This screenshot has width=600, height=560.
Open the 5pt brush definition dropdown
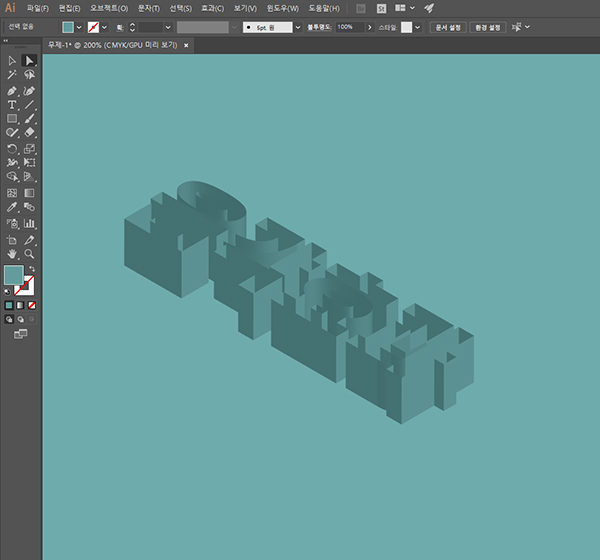[x=298, y=27]
